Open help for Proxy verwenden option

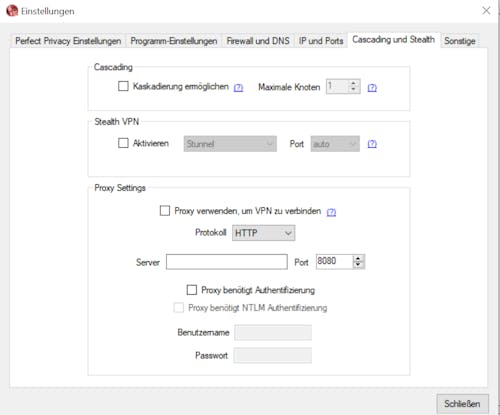tap(331, 212)
